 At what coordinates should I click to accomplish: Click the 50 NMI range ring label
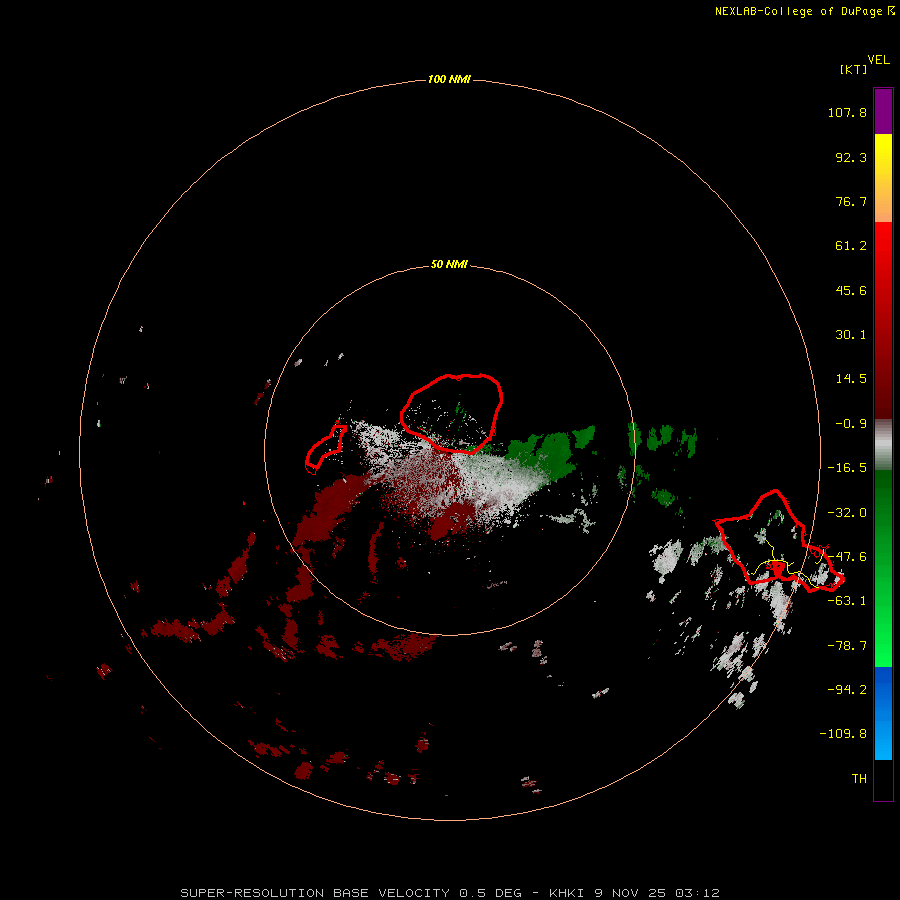tap(449, 265)
